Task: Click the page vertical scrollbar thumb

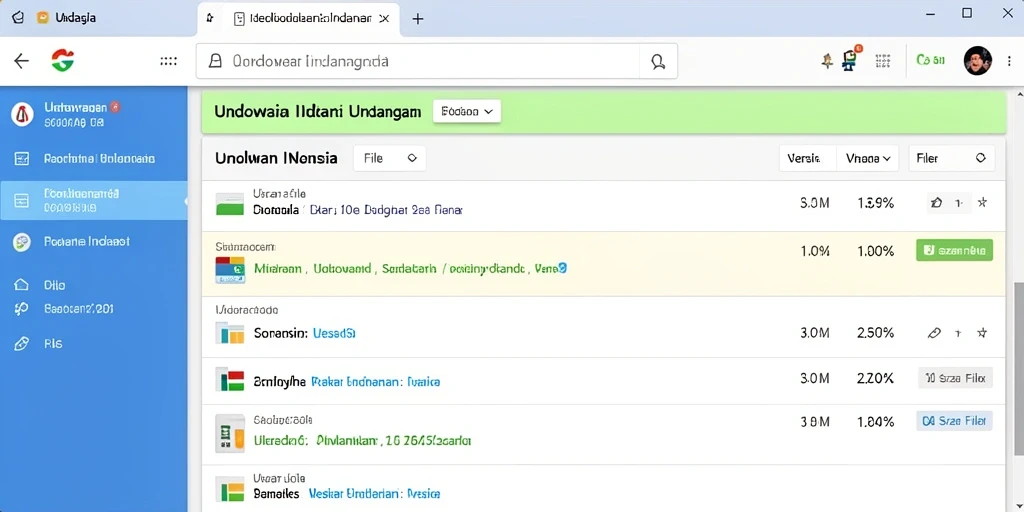Action: [1019, 369]
